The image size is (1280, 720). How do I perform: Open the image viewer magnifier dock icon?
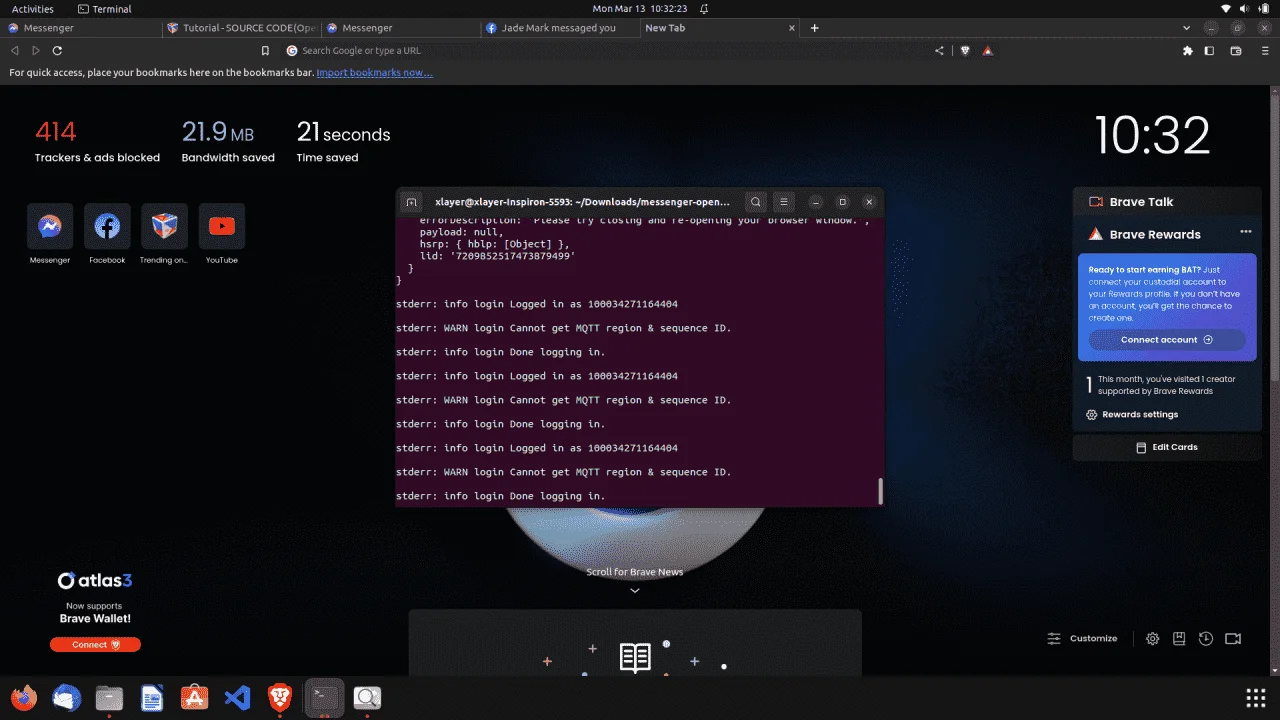(x=367, y=697)
